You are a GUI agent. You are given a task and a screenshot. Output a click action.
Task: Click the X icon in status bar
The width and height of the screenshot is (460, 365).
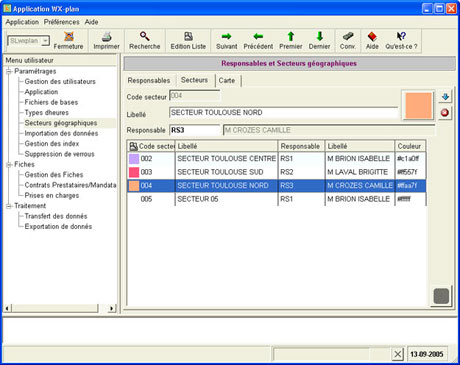click(x=397, y=354)
